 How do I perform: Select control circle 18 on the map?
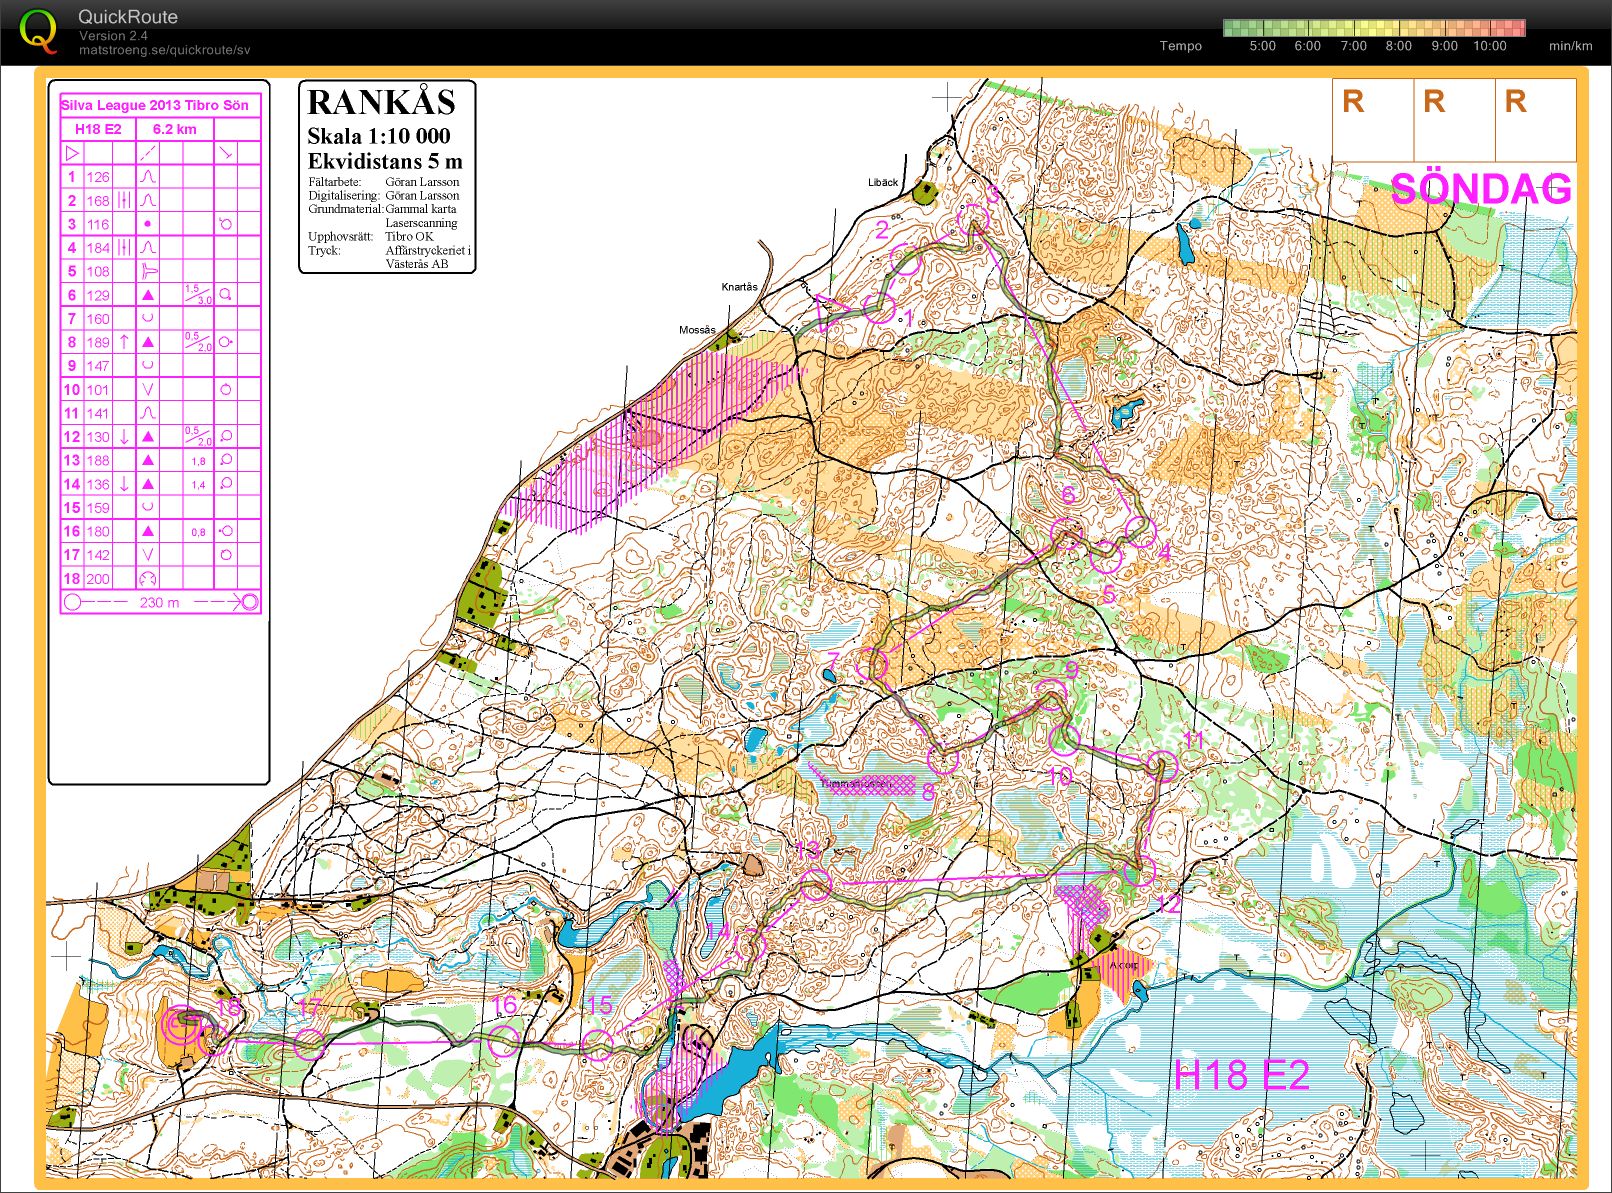click(215, 1041)
